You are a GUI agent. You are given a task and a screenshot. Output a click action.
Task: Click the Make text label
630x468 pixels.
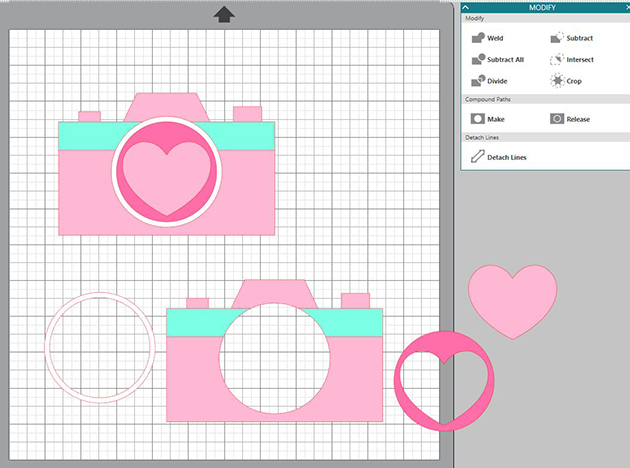496,119
